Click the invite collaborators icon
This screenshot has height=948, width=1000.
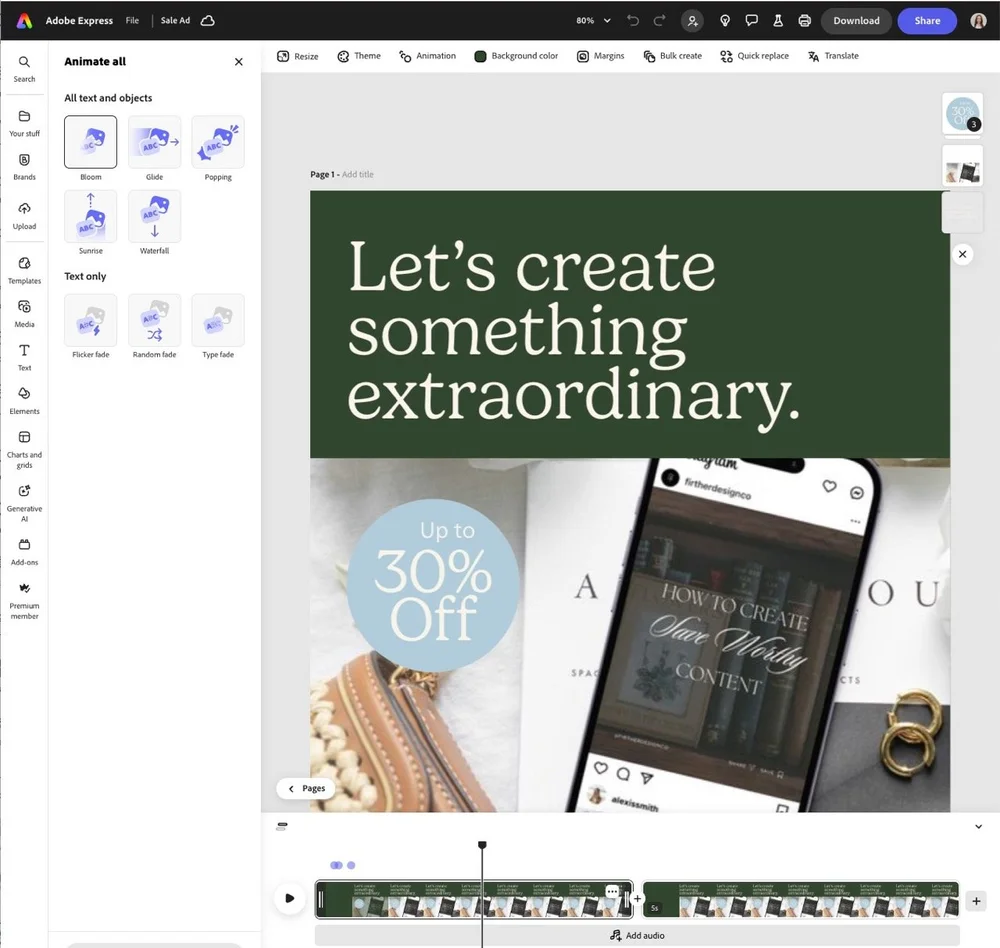coord(692,21)
